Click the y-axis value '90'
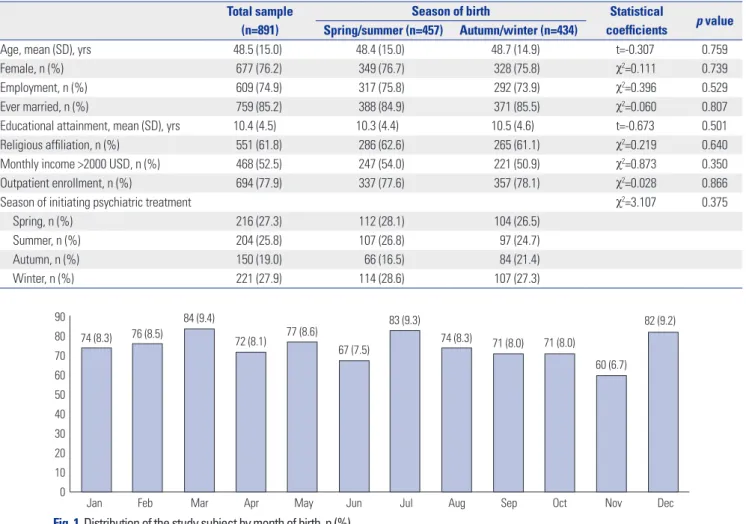Image resolution: width=746 pixels, height=524 pixels. point(59,317)
